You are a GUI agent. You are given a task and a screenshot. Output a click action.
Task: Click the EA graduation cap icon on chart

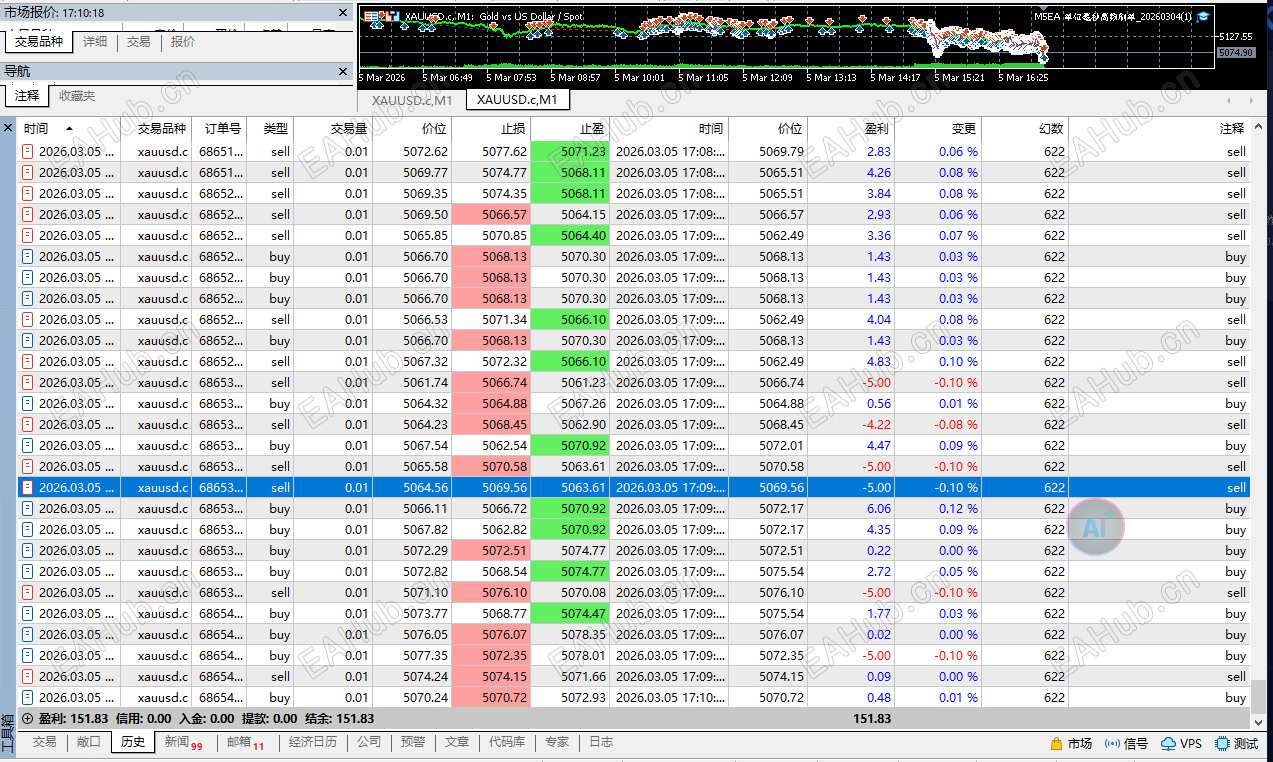pos(1203,16)
